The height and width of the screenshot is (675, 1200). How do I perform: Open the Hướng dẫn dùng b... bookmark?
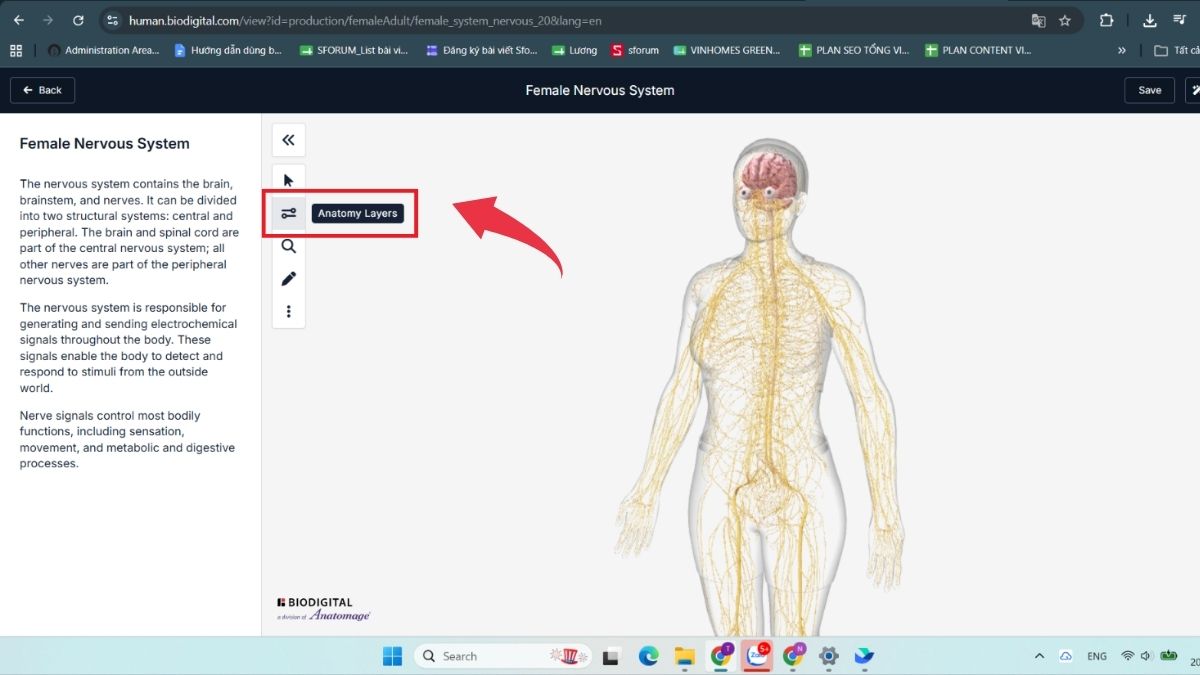point(228,50)
